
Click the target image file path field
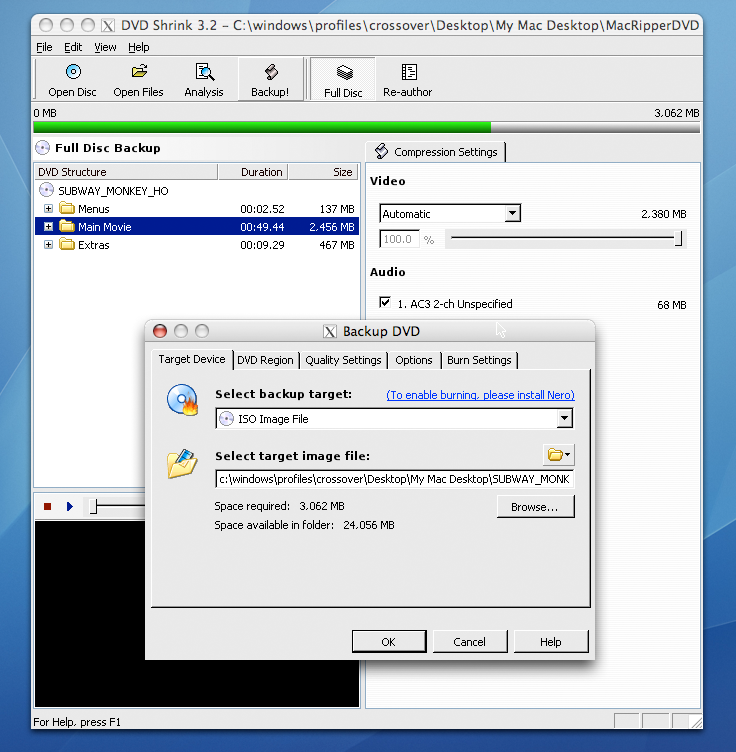(395, 479)
